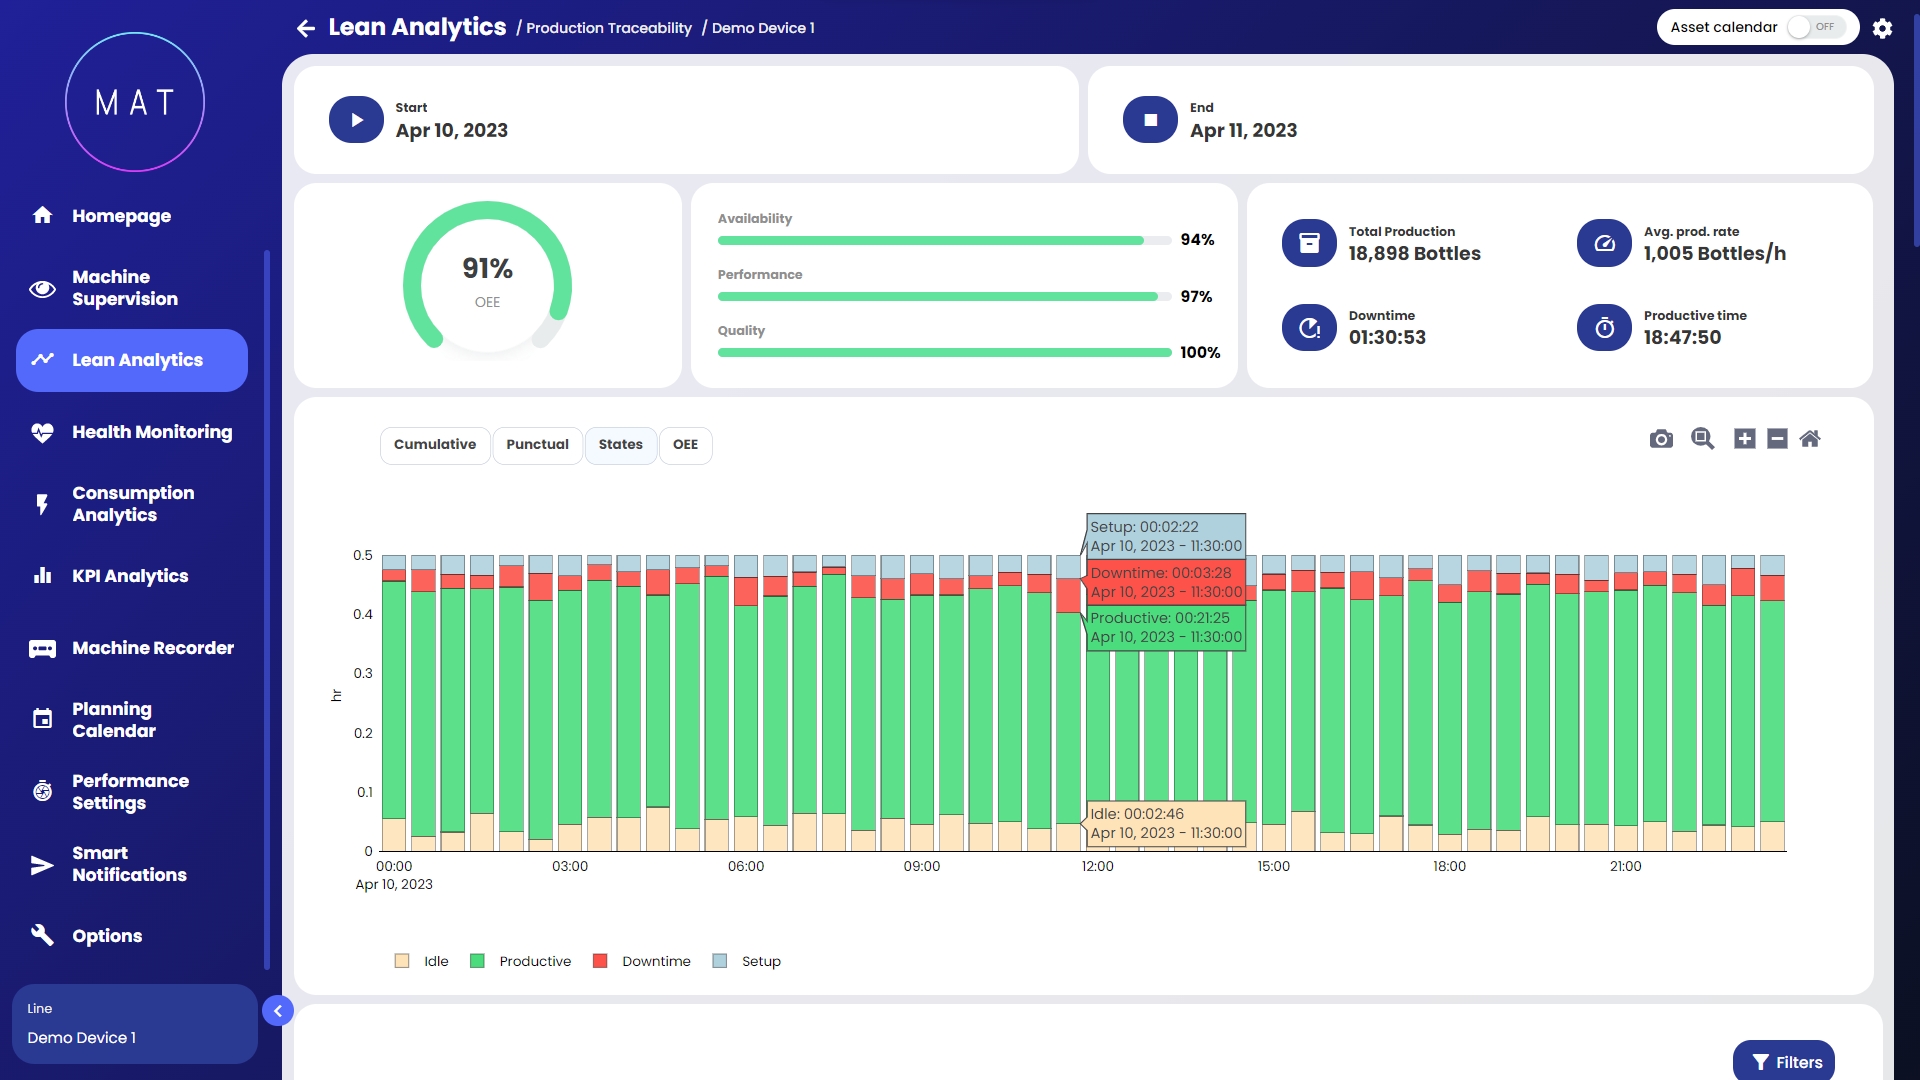Click the camera snapshot chart icon
This screenshot has height=1080, width=1920.
(1661, 439)
